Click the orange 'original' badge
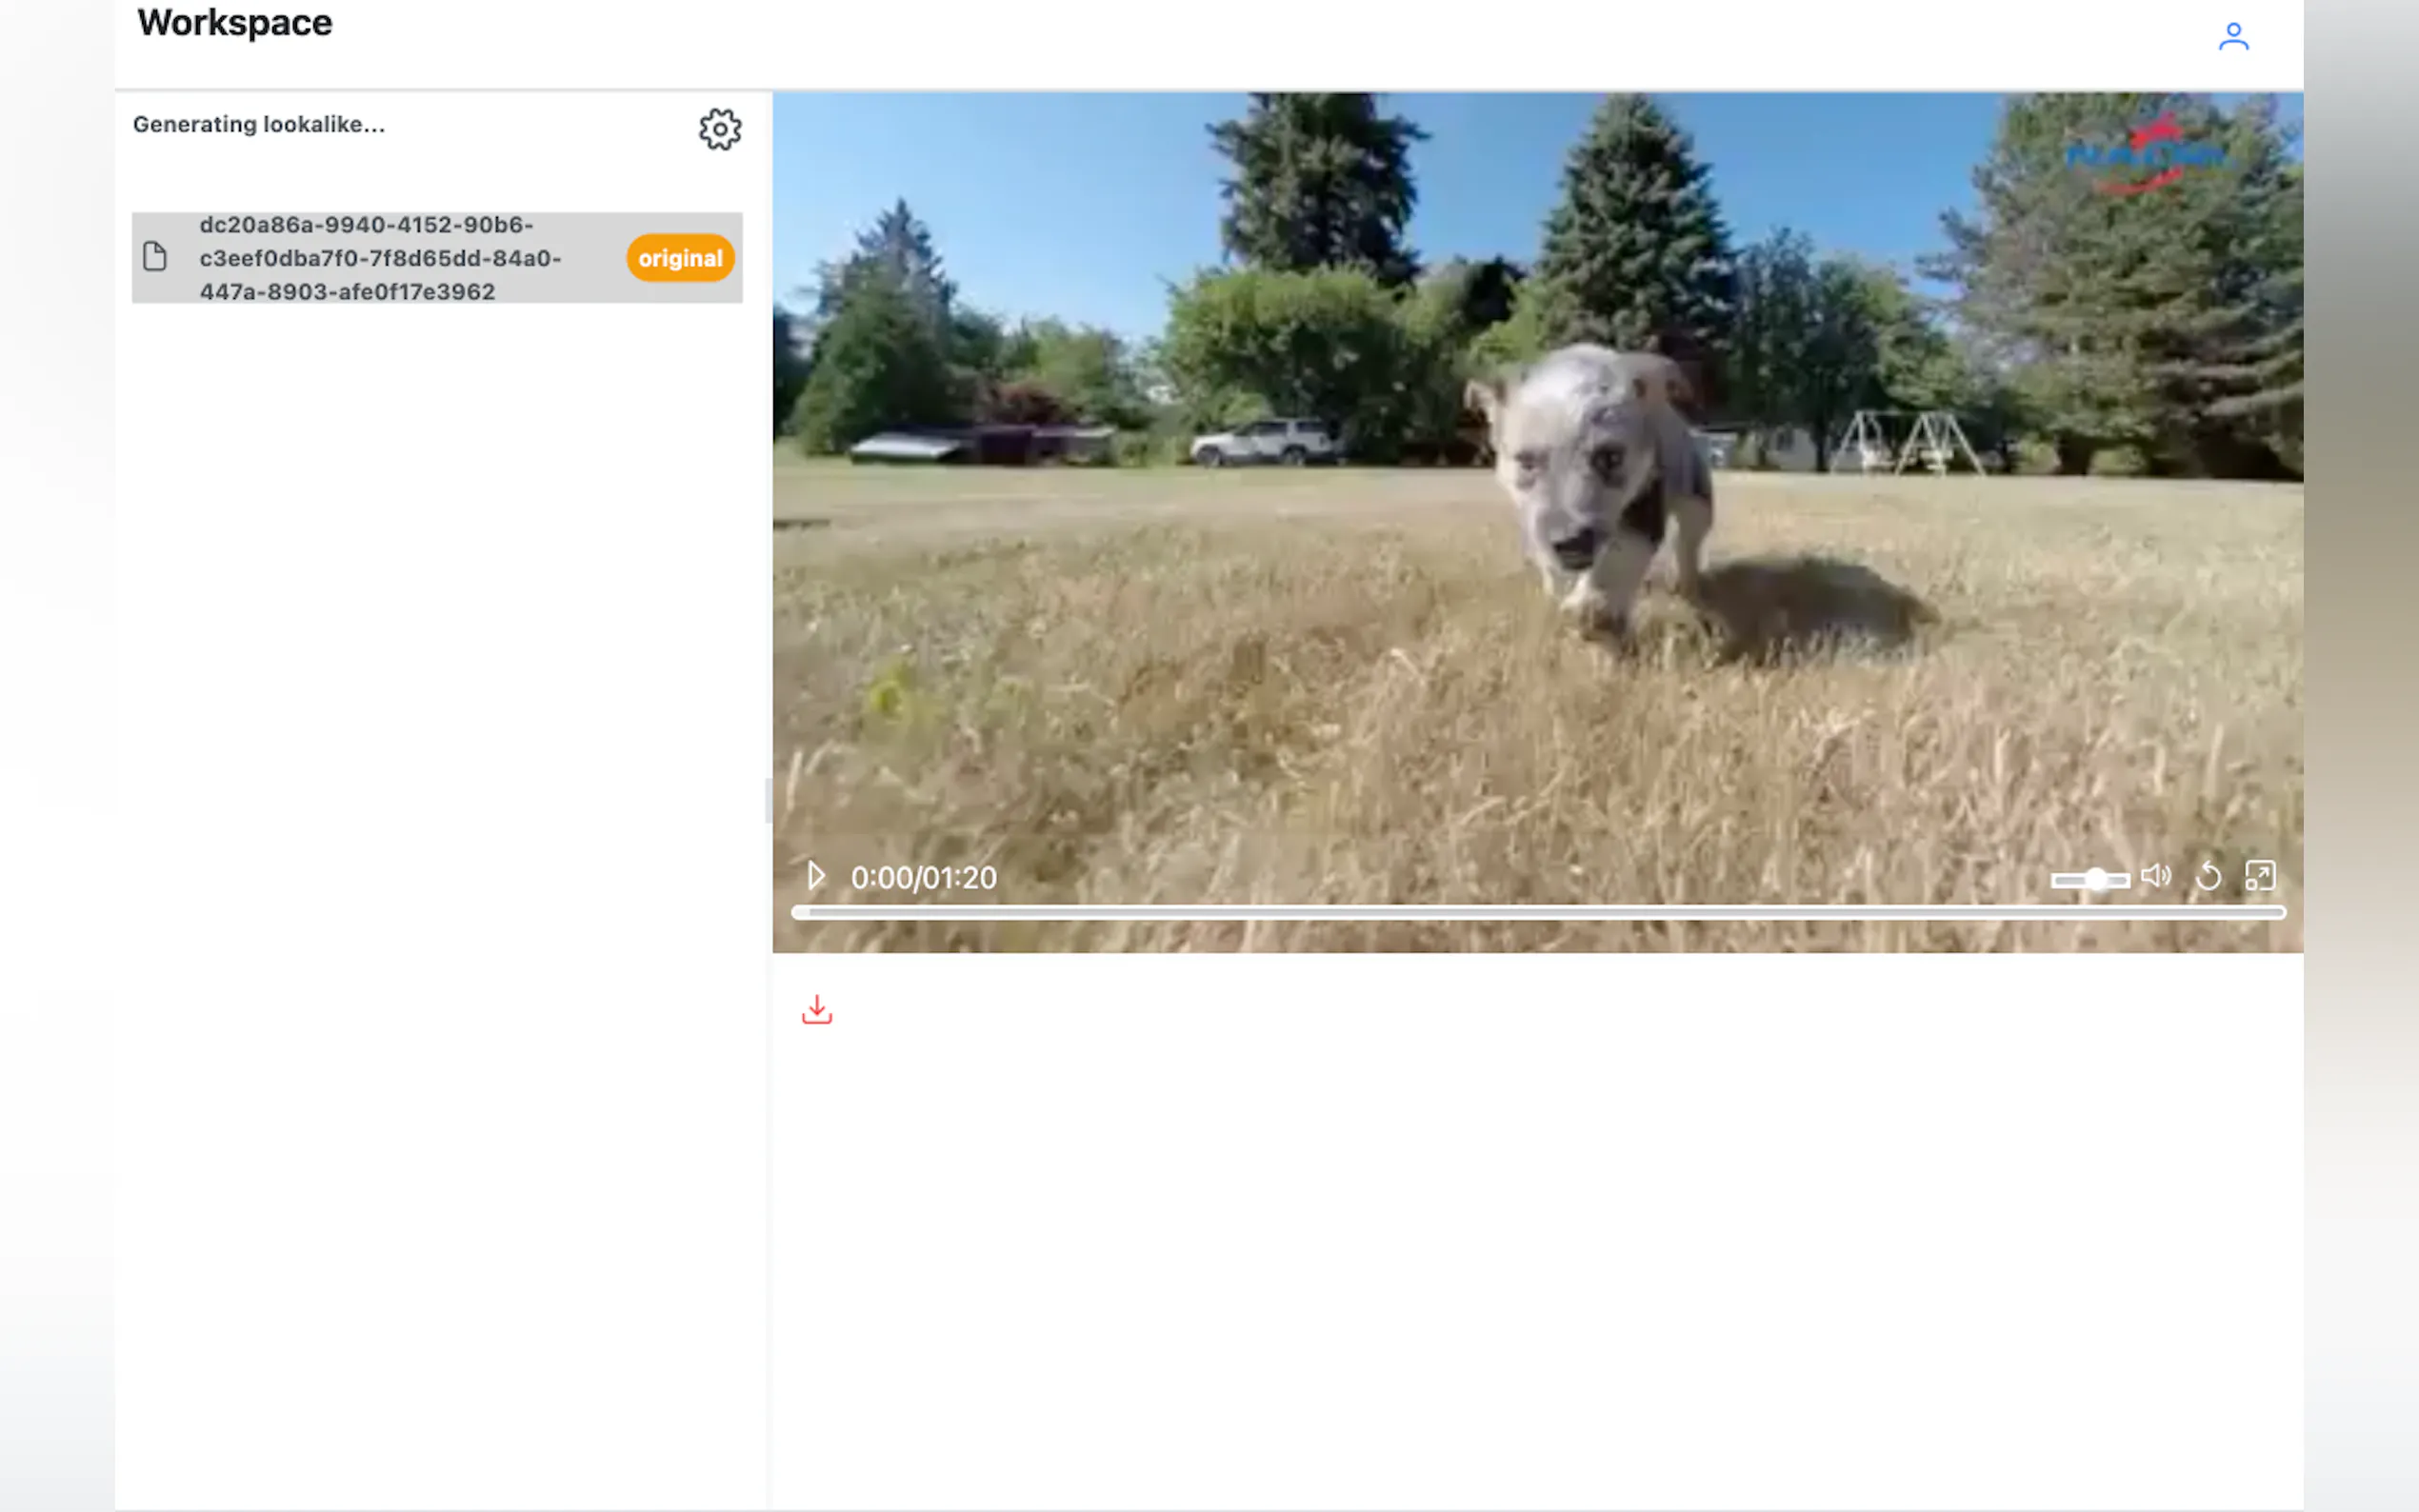 pyautogui.click(x=680, y=258)
